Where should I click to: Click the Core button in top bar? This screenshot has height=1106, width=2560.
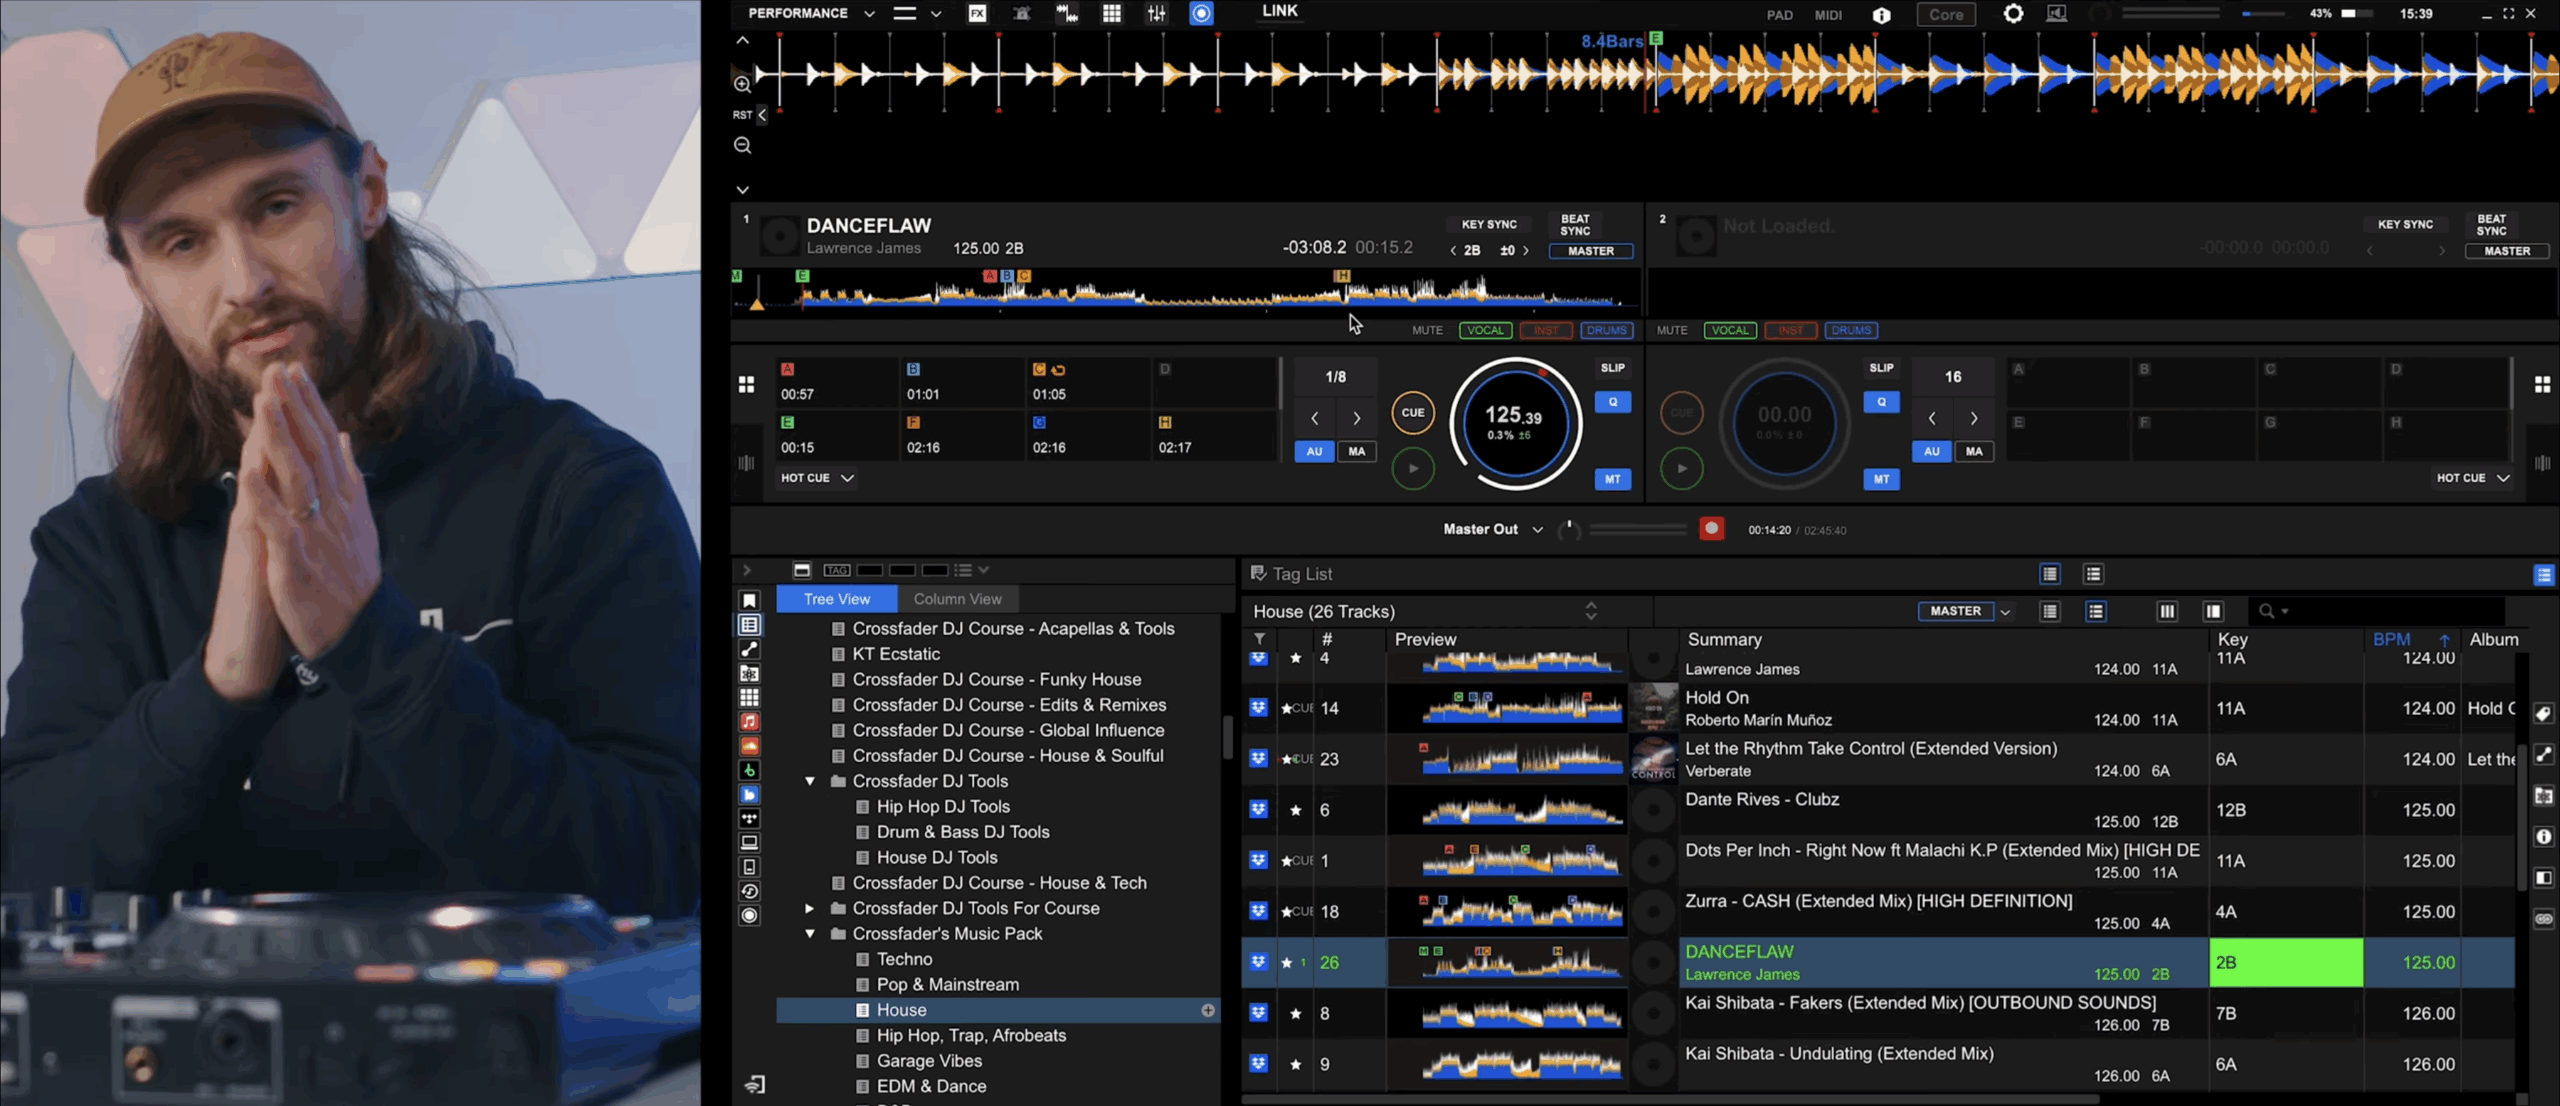point(1945,15)
